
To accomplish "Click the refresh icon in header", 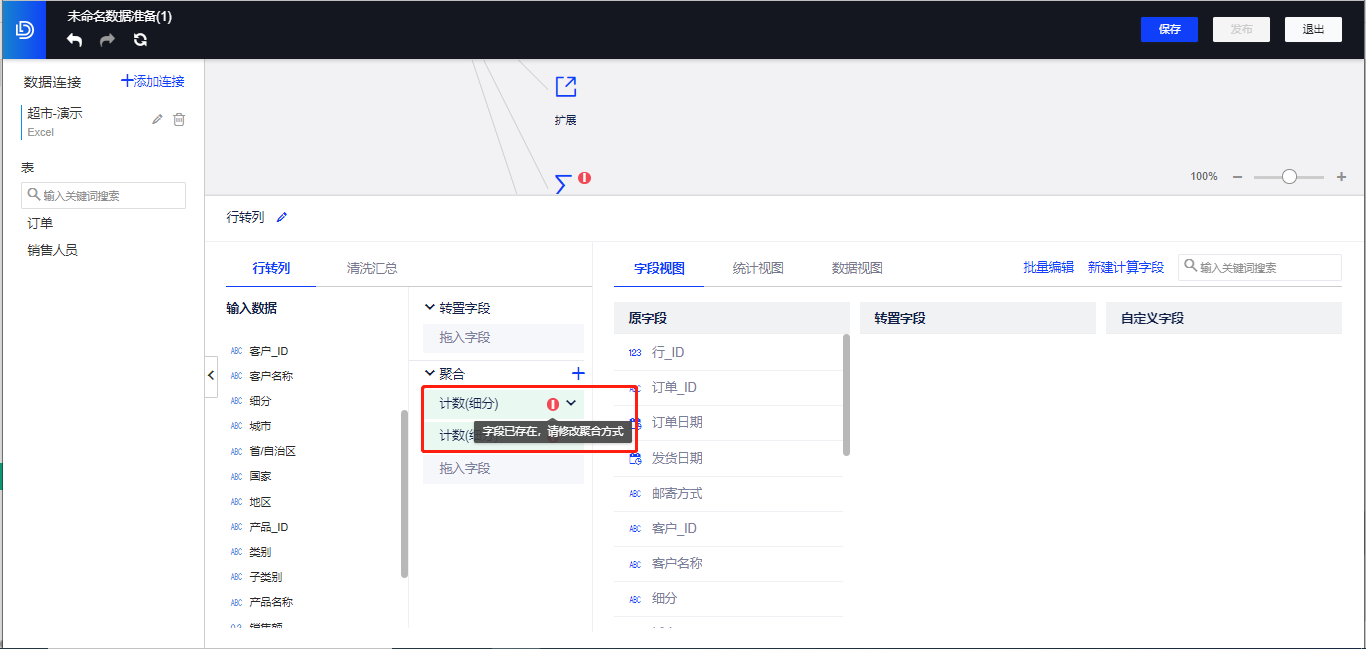I will pyautogui.click(x=140, y=40).
